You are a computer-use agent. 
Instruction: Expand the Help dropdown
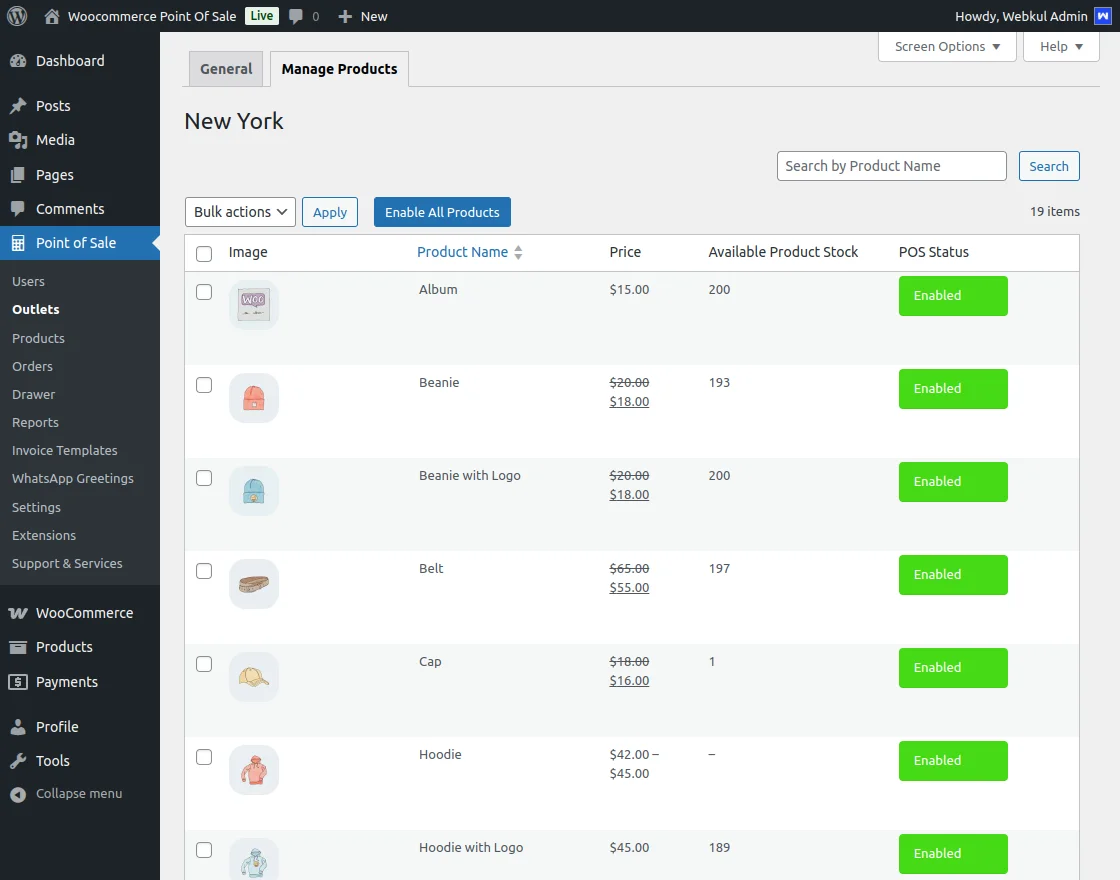point(1061,47)
